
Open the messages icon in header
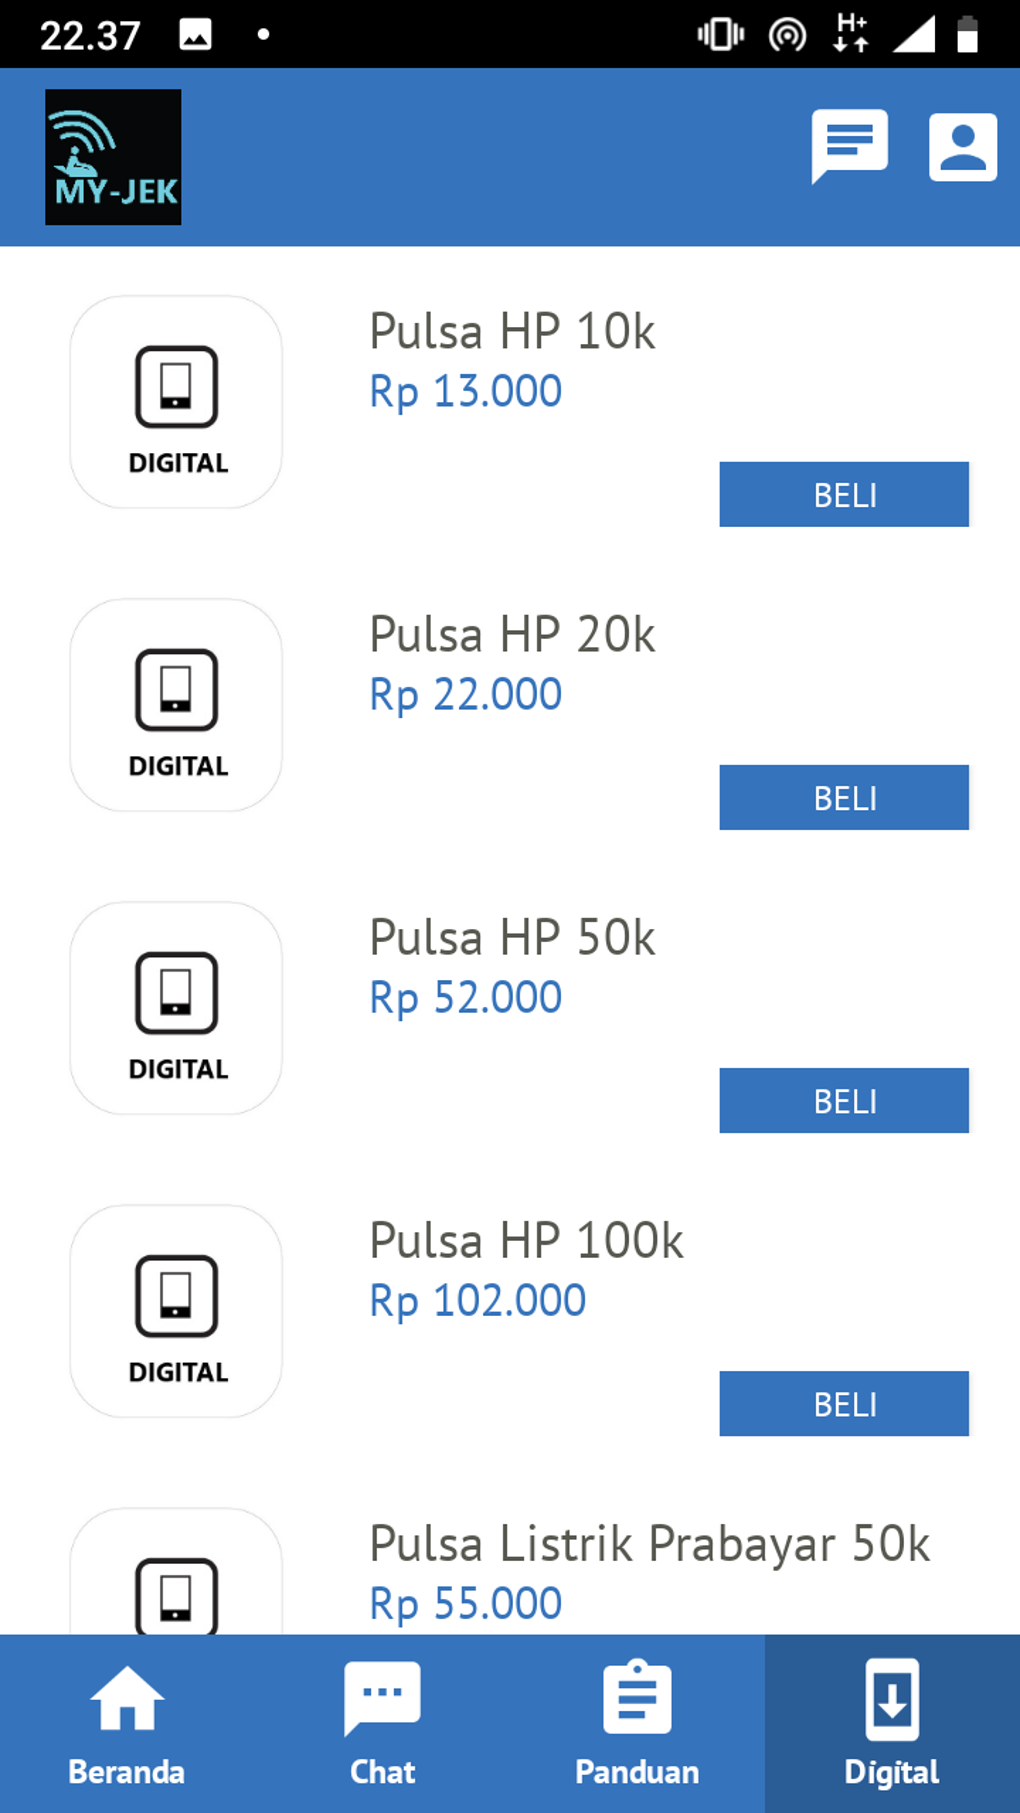point(849,145)
